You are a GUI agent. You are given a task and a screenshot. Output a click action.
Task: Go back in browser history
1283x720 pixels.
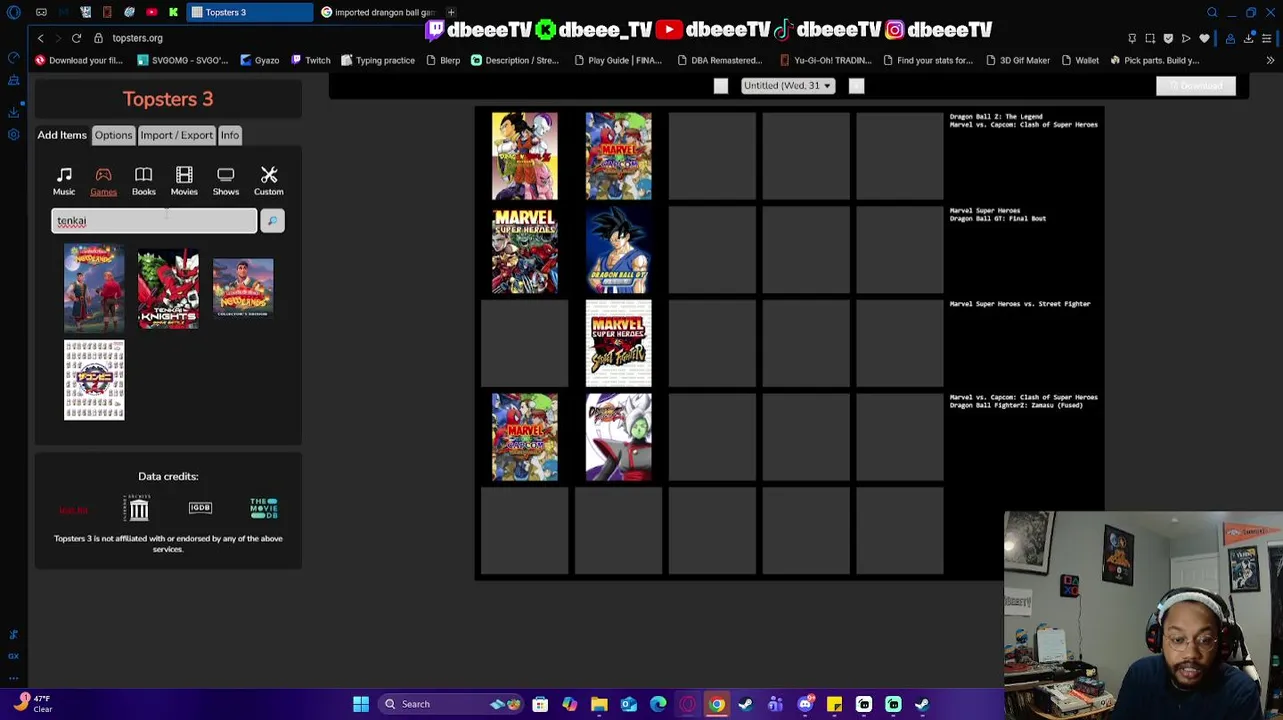pyautogui.click(x=40, y=38)
